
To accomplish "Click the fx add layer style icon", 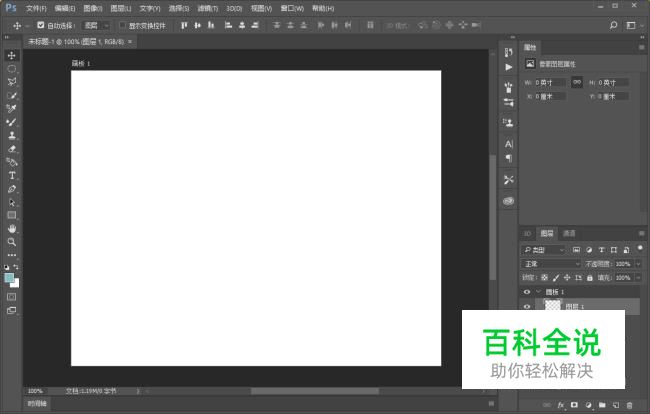I will pos(560,405).
